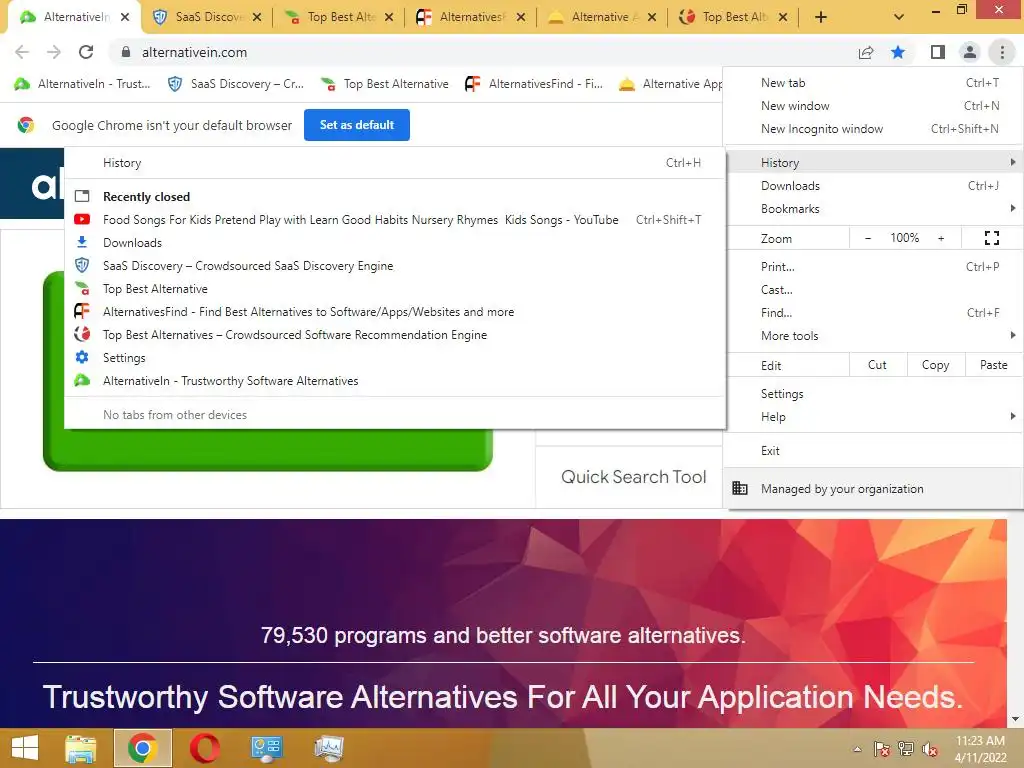
Task: Toggle fullscreen mode icon
Action: pyautogui.click(x=991, y=238)
